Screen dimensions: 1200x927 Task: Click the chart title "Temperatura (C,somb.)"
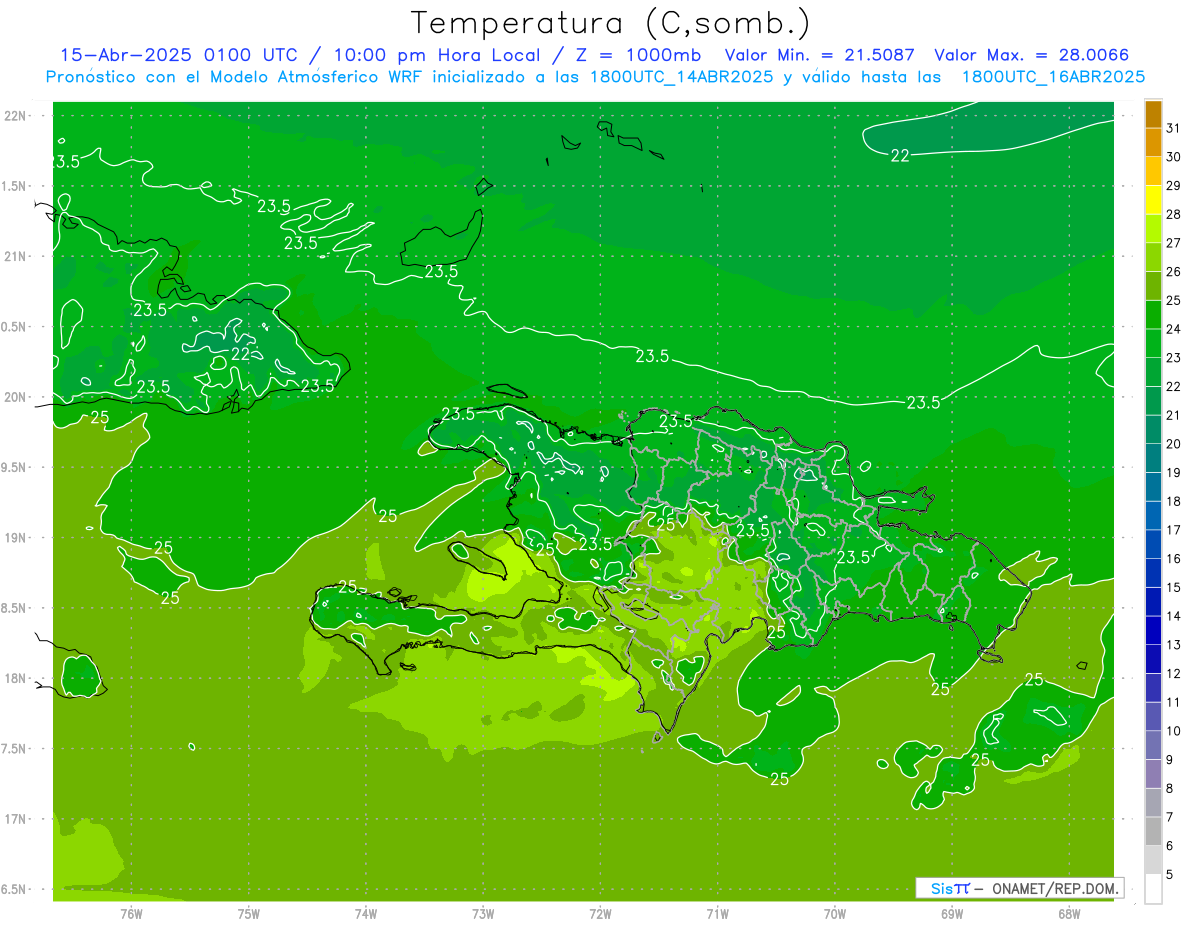(x=611, y=23)
